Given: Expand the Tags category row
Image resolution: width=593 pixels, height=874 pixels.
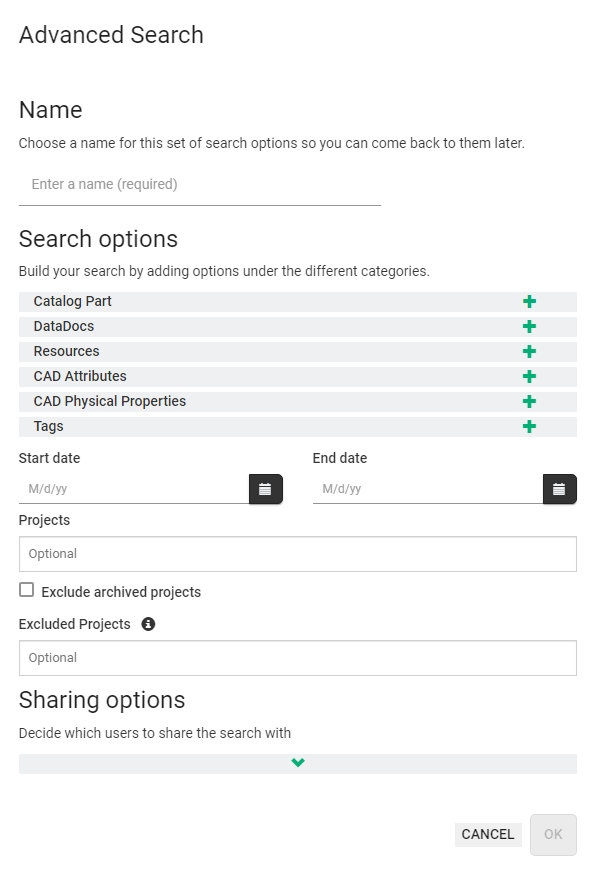Looking at the screenshot, I should [x=298, y=427].
